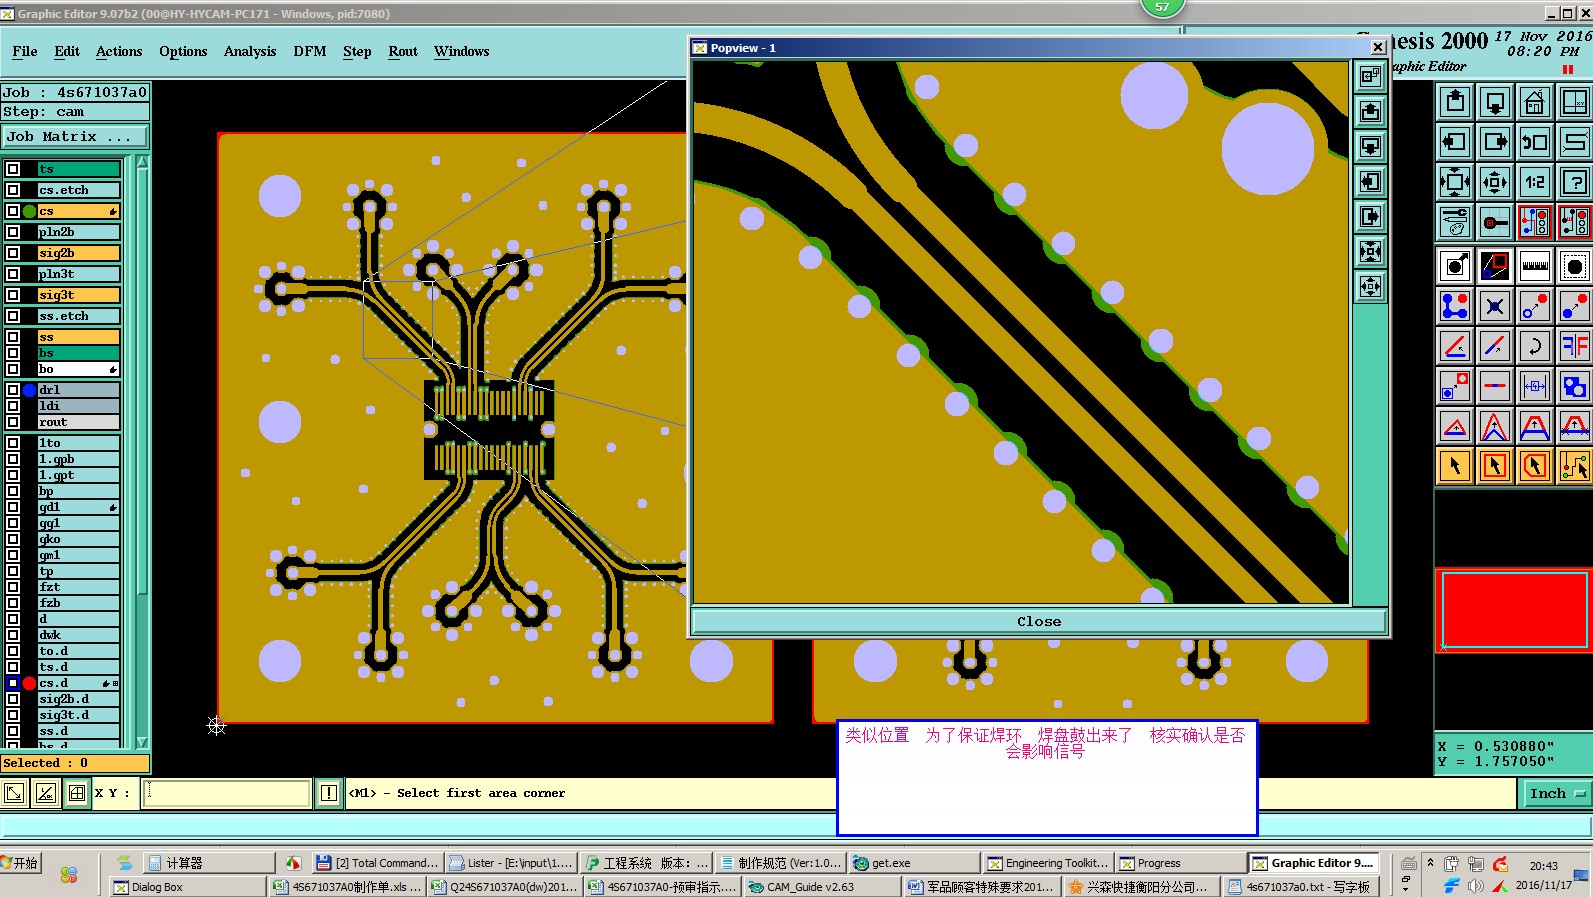Click the exclamation mark button near coordinate field
Image resolution: width=1593 pixels, height=897 pixels.
329,793
